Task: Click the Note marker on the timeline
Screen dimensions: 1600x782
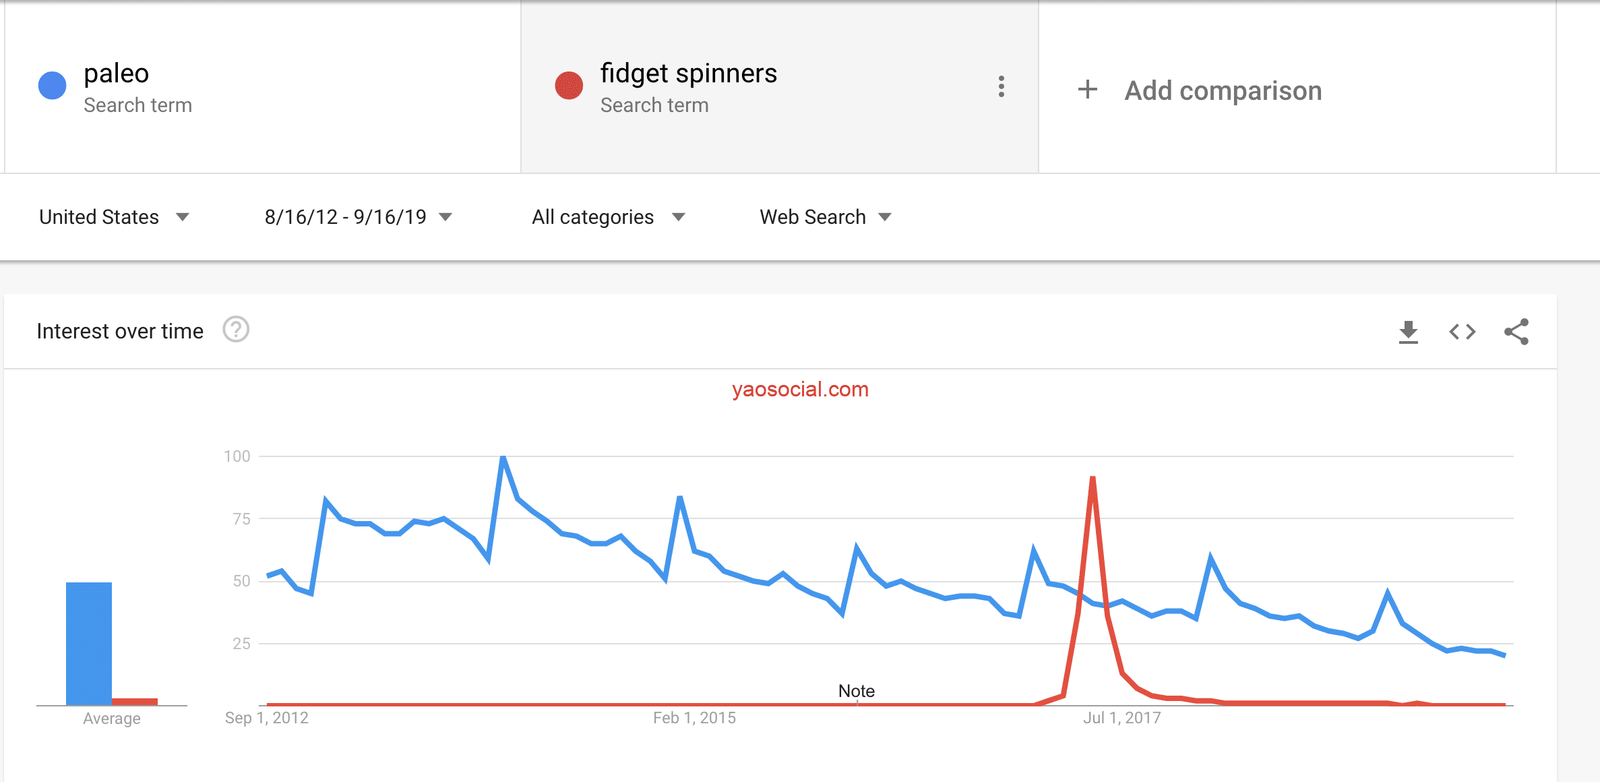Action: tap(856, 692)
